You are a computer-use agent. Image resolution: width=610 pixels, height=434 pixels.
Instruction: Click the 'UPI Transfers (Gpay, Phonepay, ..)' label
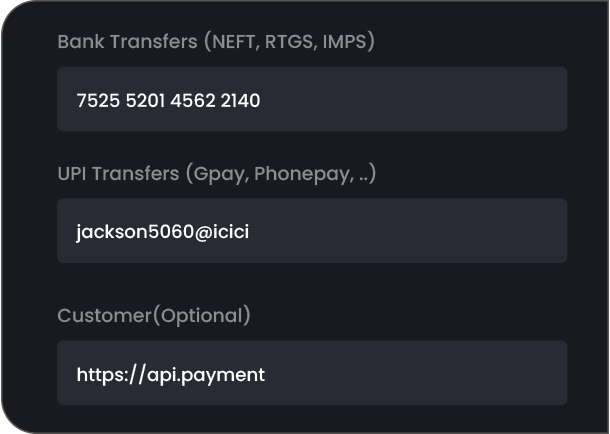tap(216, 173)
